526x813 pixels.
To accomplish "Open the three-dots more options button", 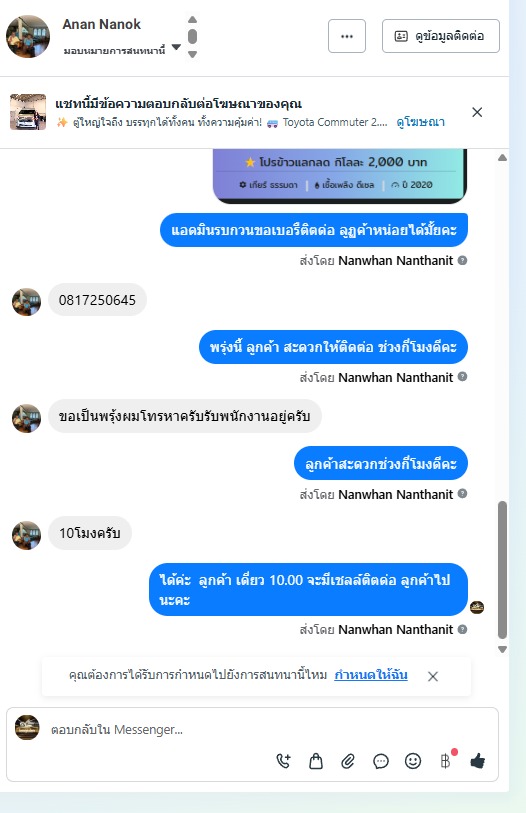I will [347, 36].
